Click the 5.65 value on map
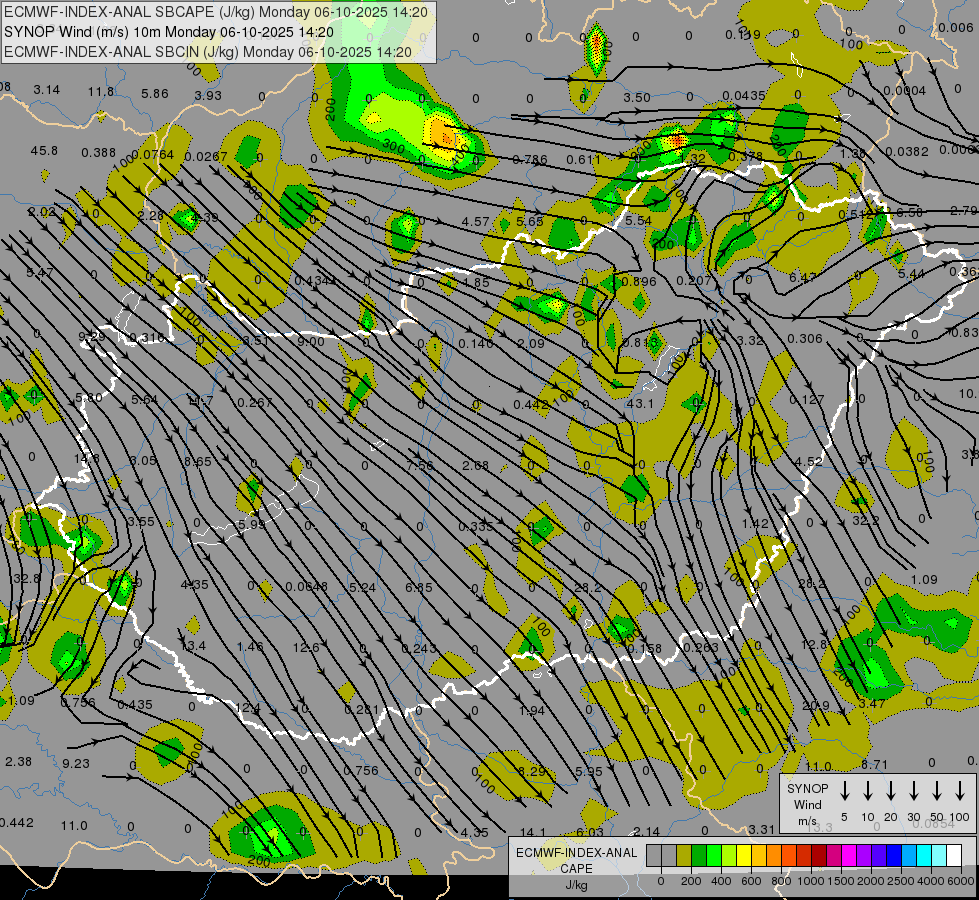The image size is (979, 900). [529, 221]
